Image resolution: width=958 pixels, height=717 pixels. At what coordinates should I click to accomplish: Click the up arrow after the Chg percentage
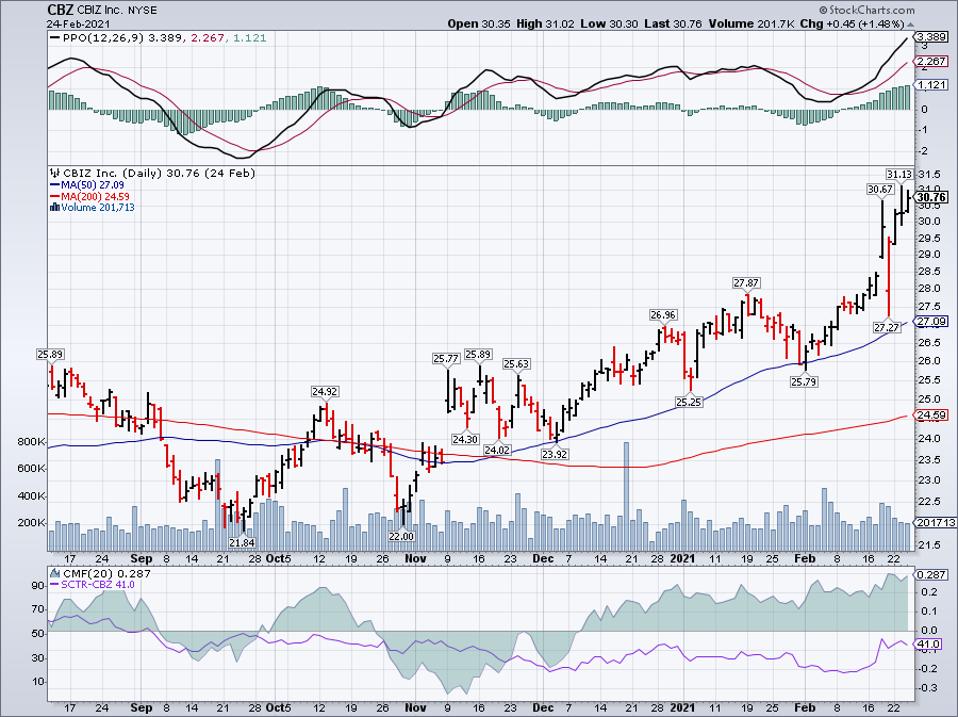[x=910, y=24]
